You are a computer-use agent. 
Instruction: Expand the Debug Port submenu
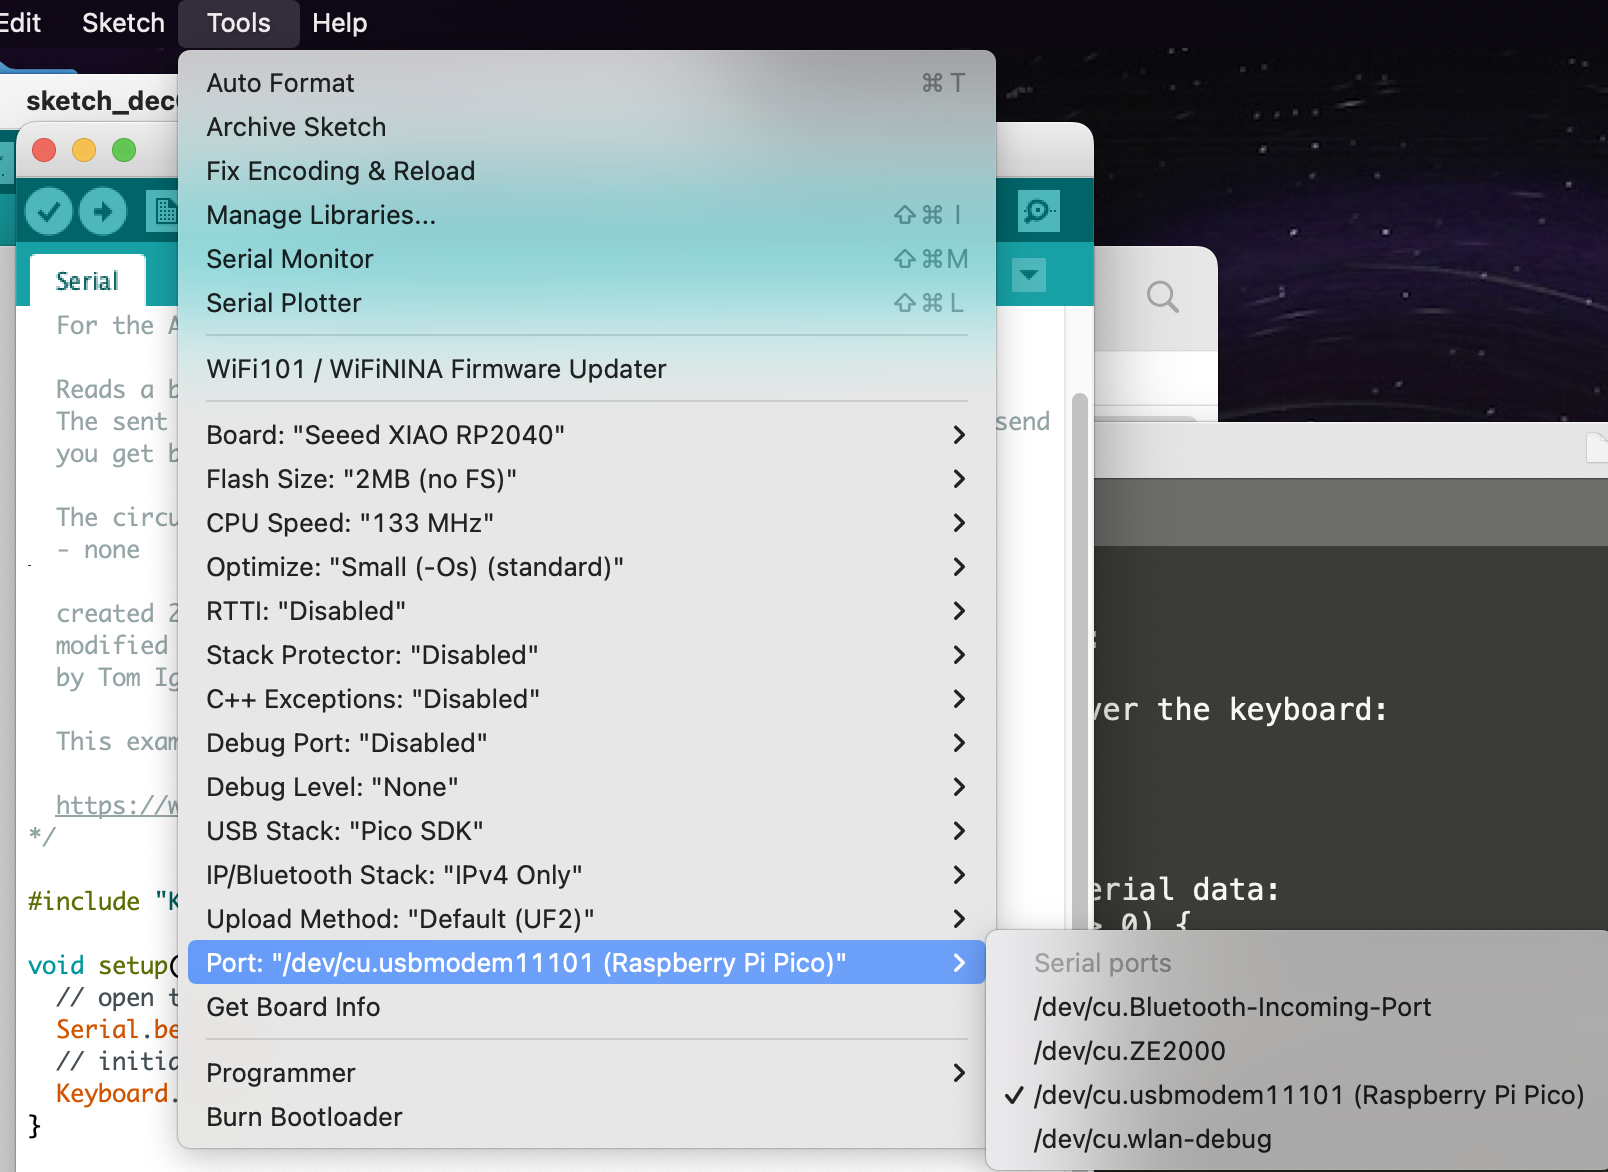point(586,743)
